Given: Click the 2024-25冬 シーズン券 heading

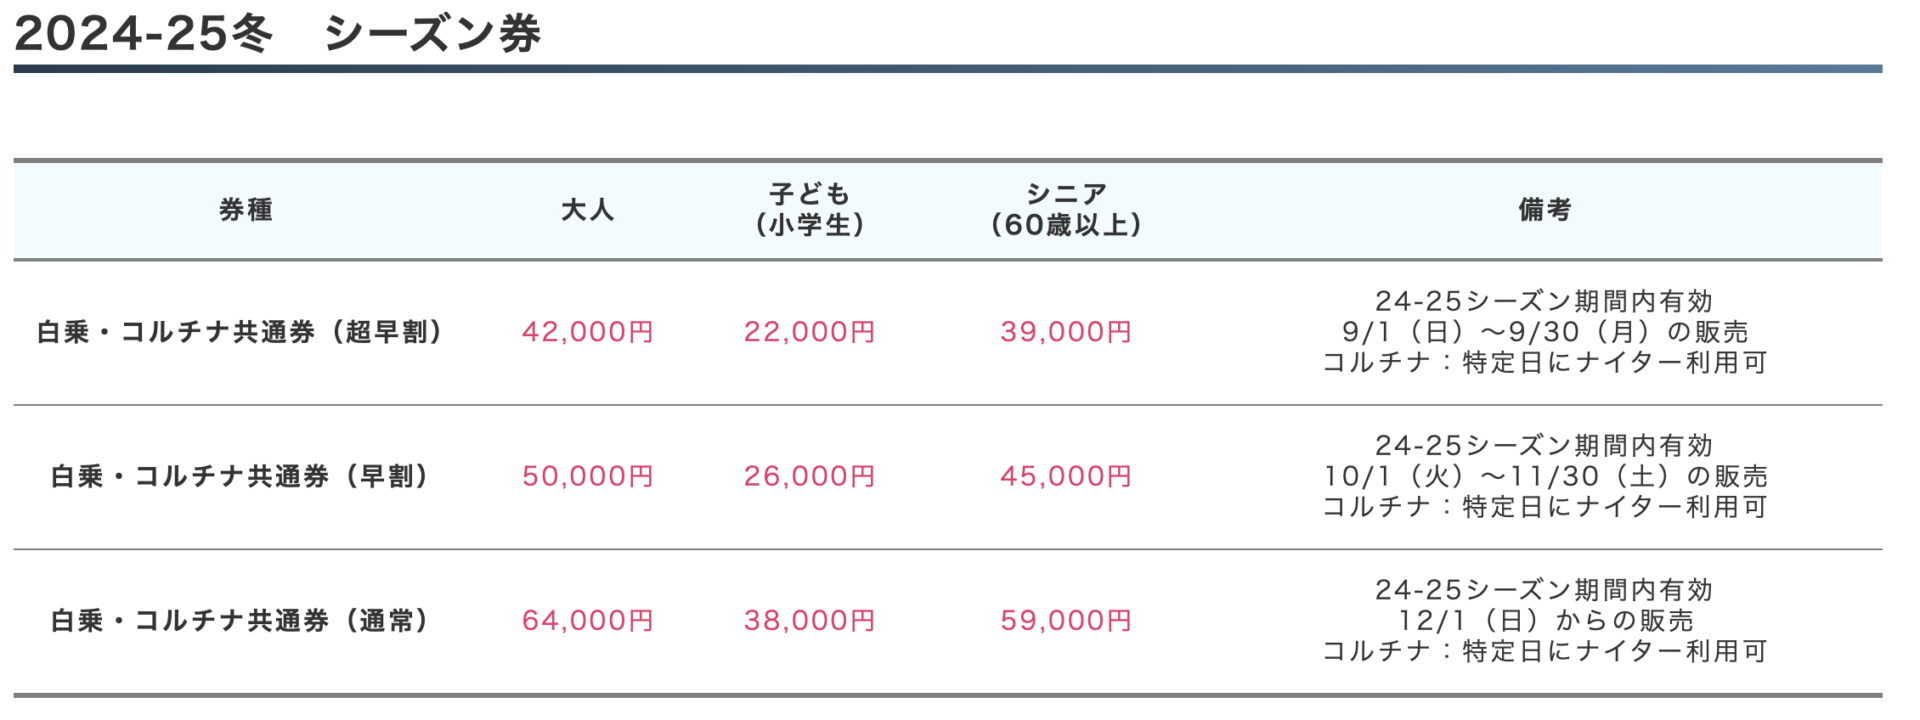Looking at the screenshot, I should coord(277,34).
